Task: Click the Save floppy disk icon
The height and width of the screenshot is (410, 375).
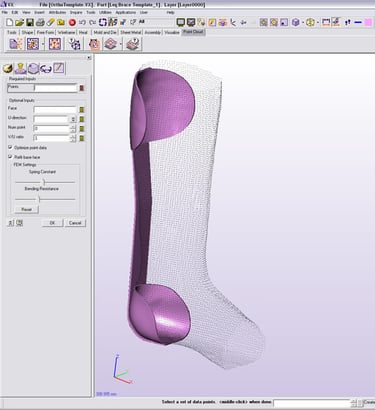Action: [x=30, y=22]
